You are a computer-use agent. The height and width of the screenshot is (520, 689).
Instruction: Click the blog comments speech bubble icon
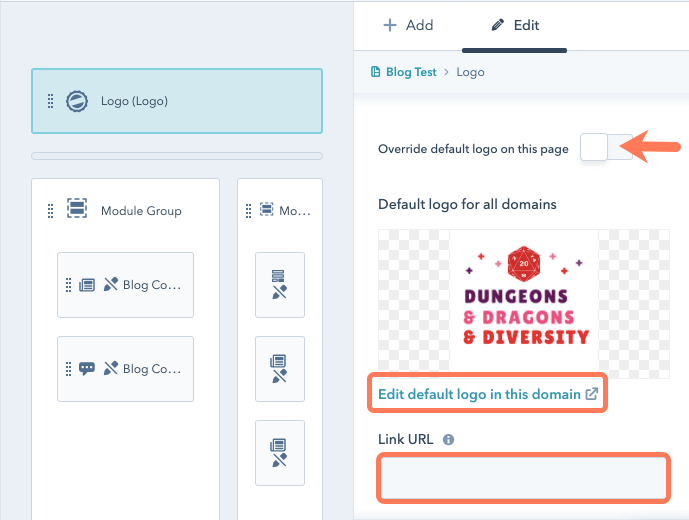[87, 368]
